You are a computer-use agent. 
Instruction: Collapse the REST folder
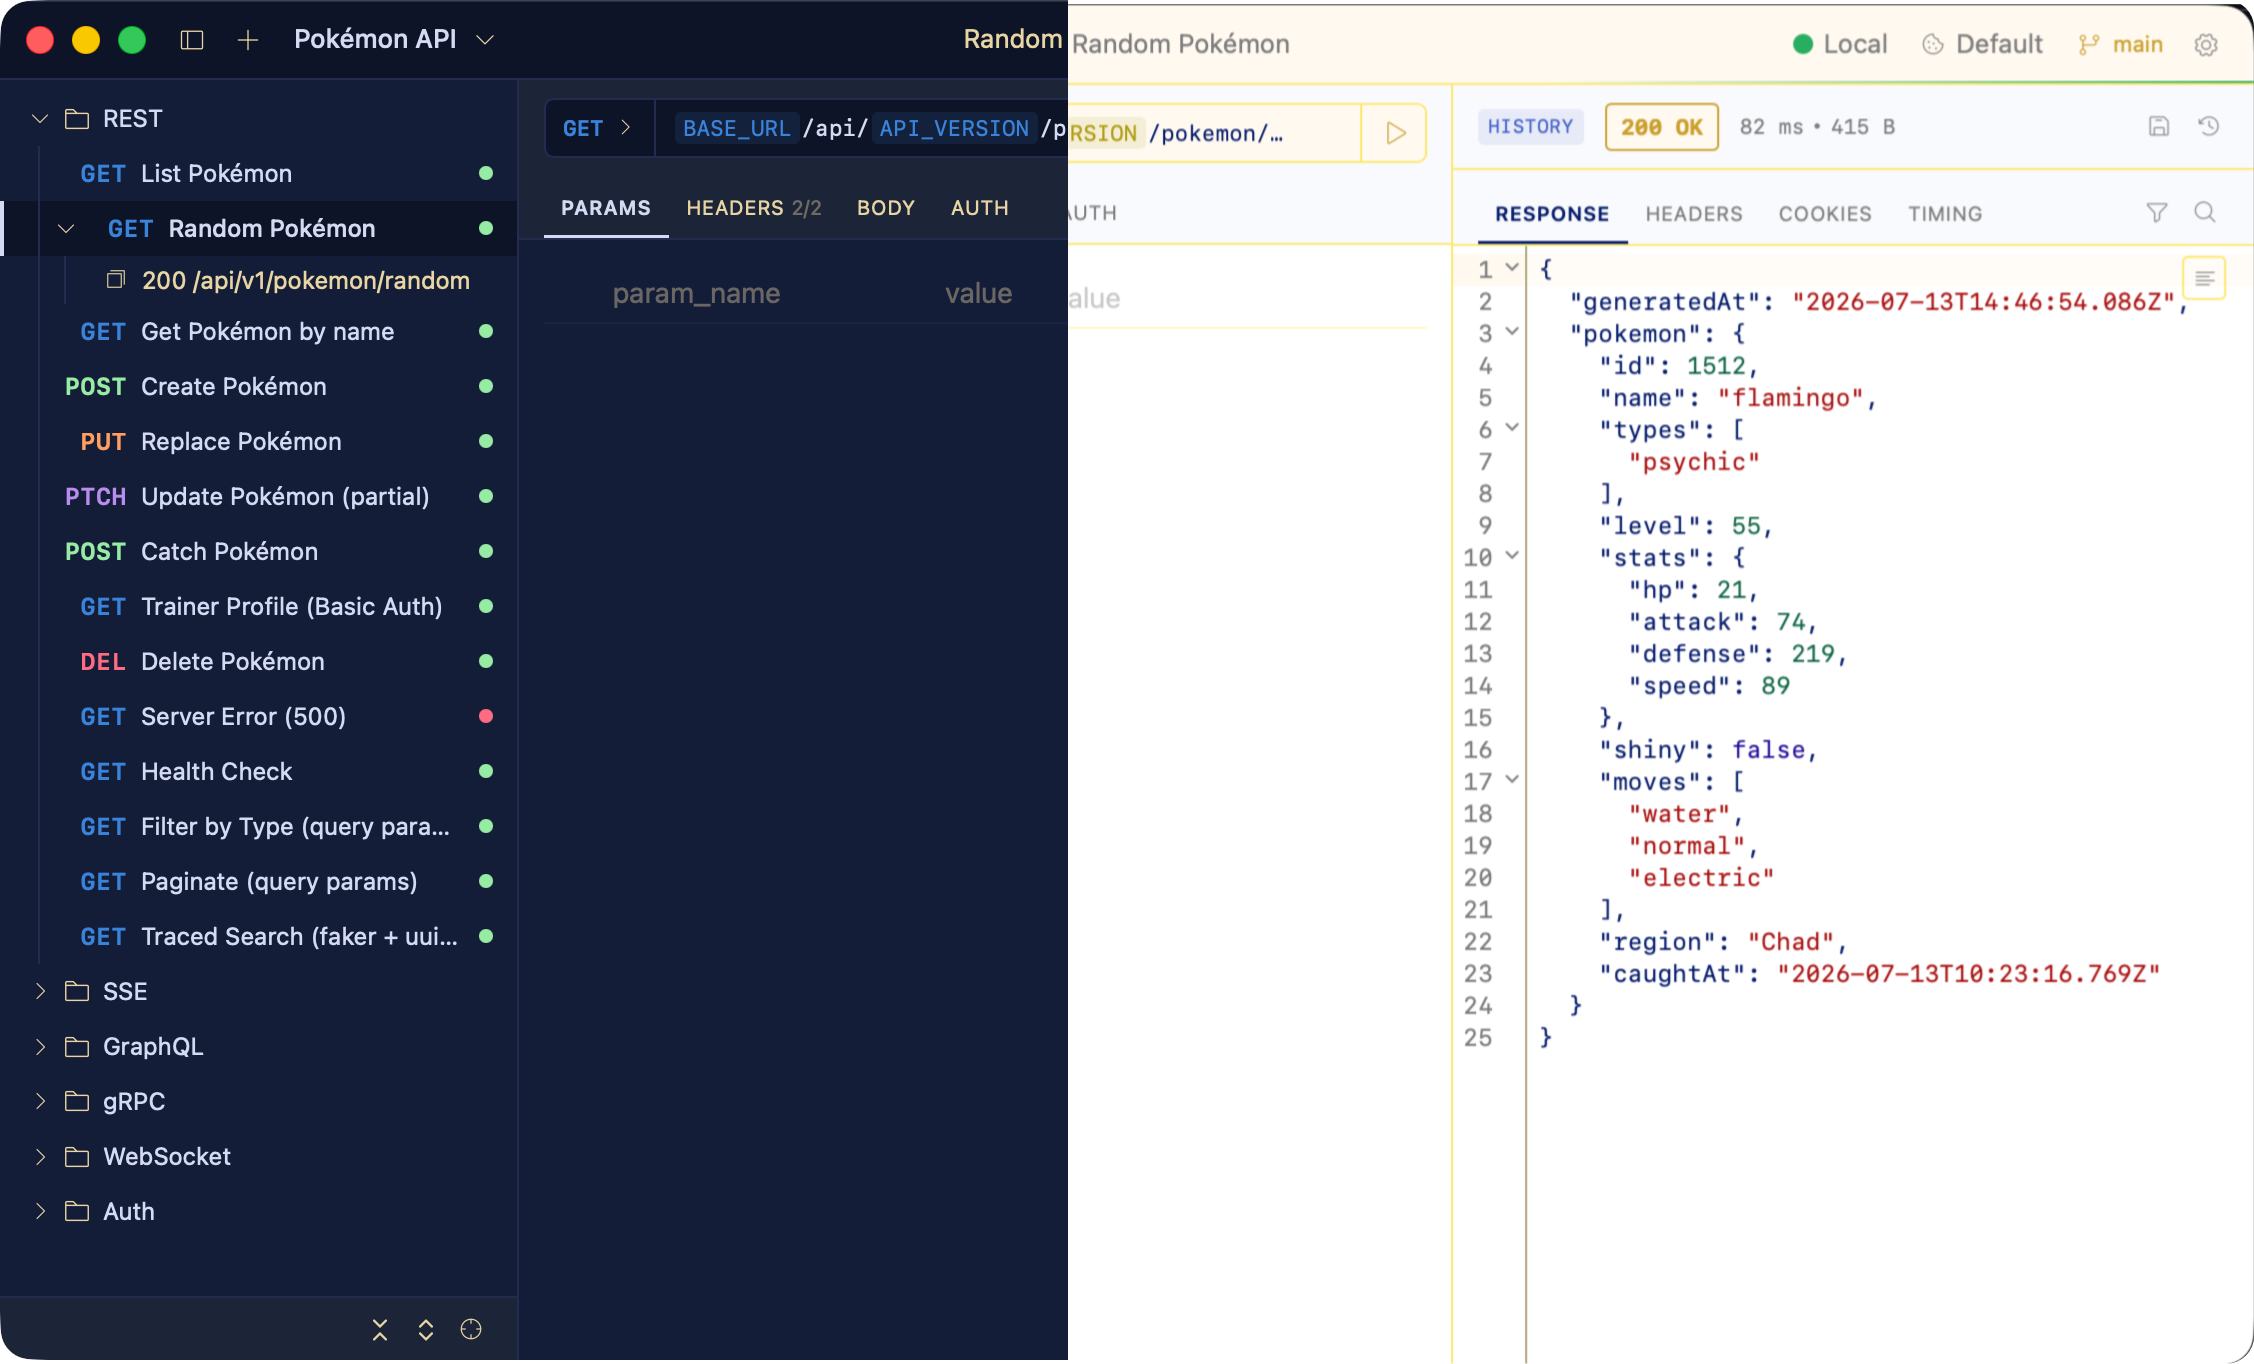(x=40, y=119)
